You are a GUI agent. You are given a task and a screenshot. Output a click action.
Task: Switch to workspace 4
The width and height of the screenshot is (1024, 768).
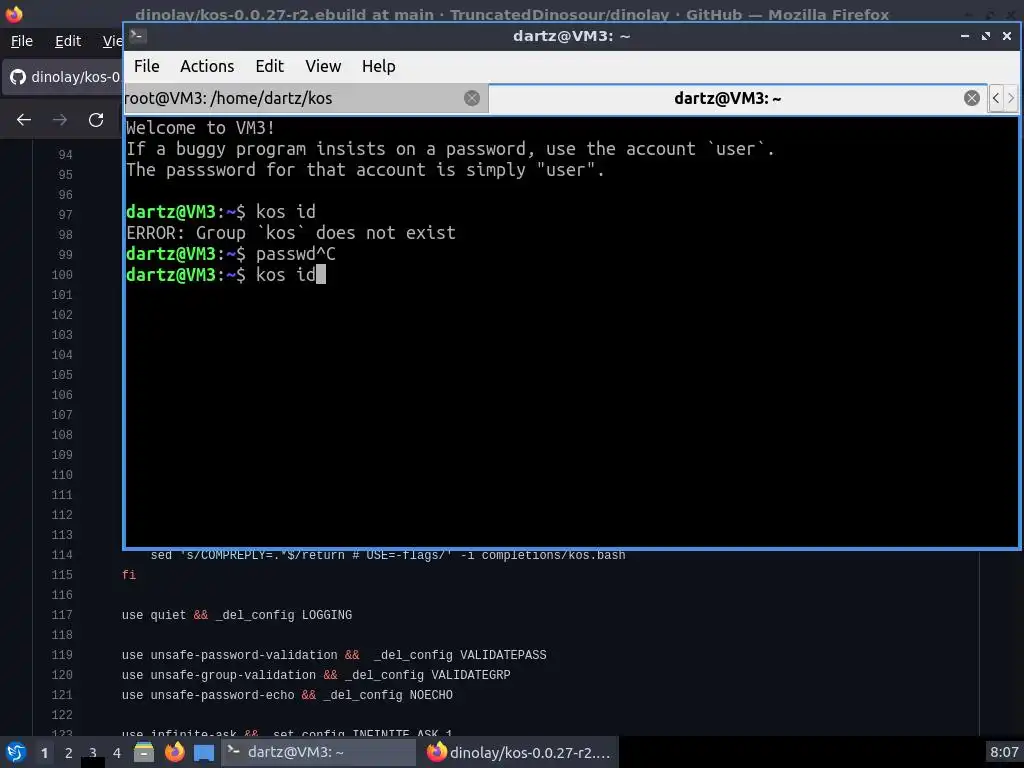tap(117, 753)
